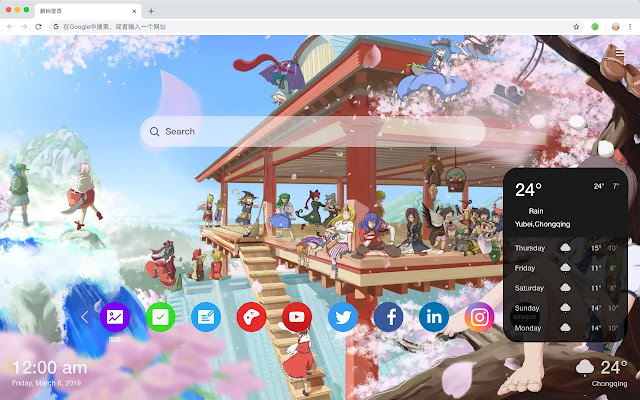This screenshot has width=640, height=400.
Task: Click the Rain condition label
Action: (x=536, y=211)
